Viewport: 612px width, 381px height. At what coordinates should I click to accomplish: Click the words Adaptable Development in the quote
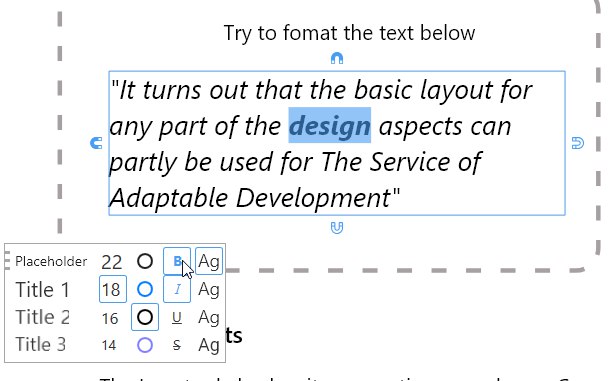click(250, 198)
